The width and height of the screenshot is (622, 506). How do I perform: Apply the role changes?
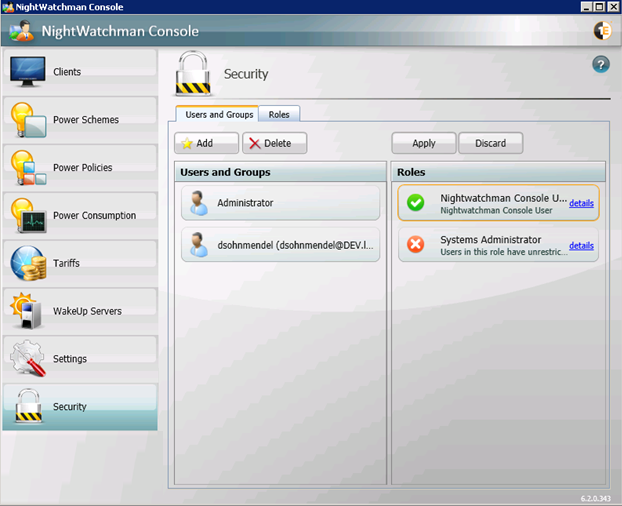click(423, 143)
